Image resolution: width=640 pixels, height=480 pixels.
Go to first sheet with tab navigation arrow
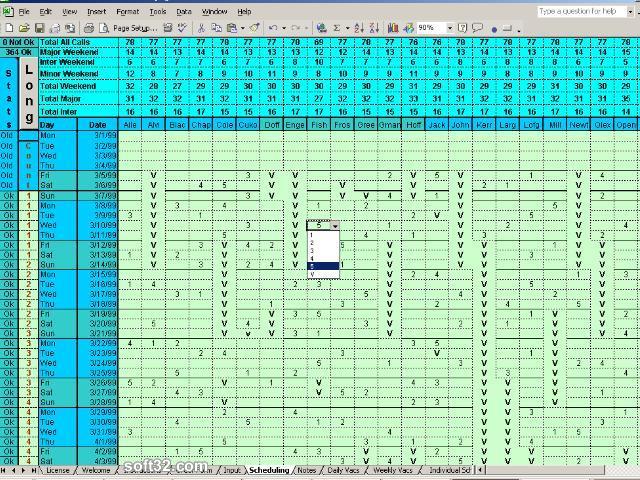point(3,470)
